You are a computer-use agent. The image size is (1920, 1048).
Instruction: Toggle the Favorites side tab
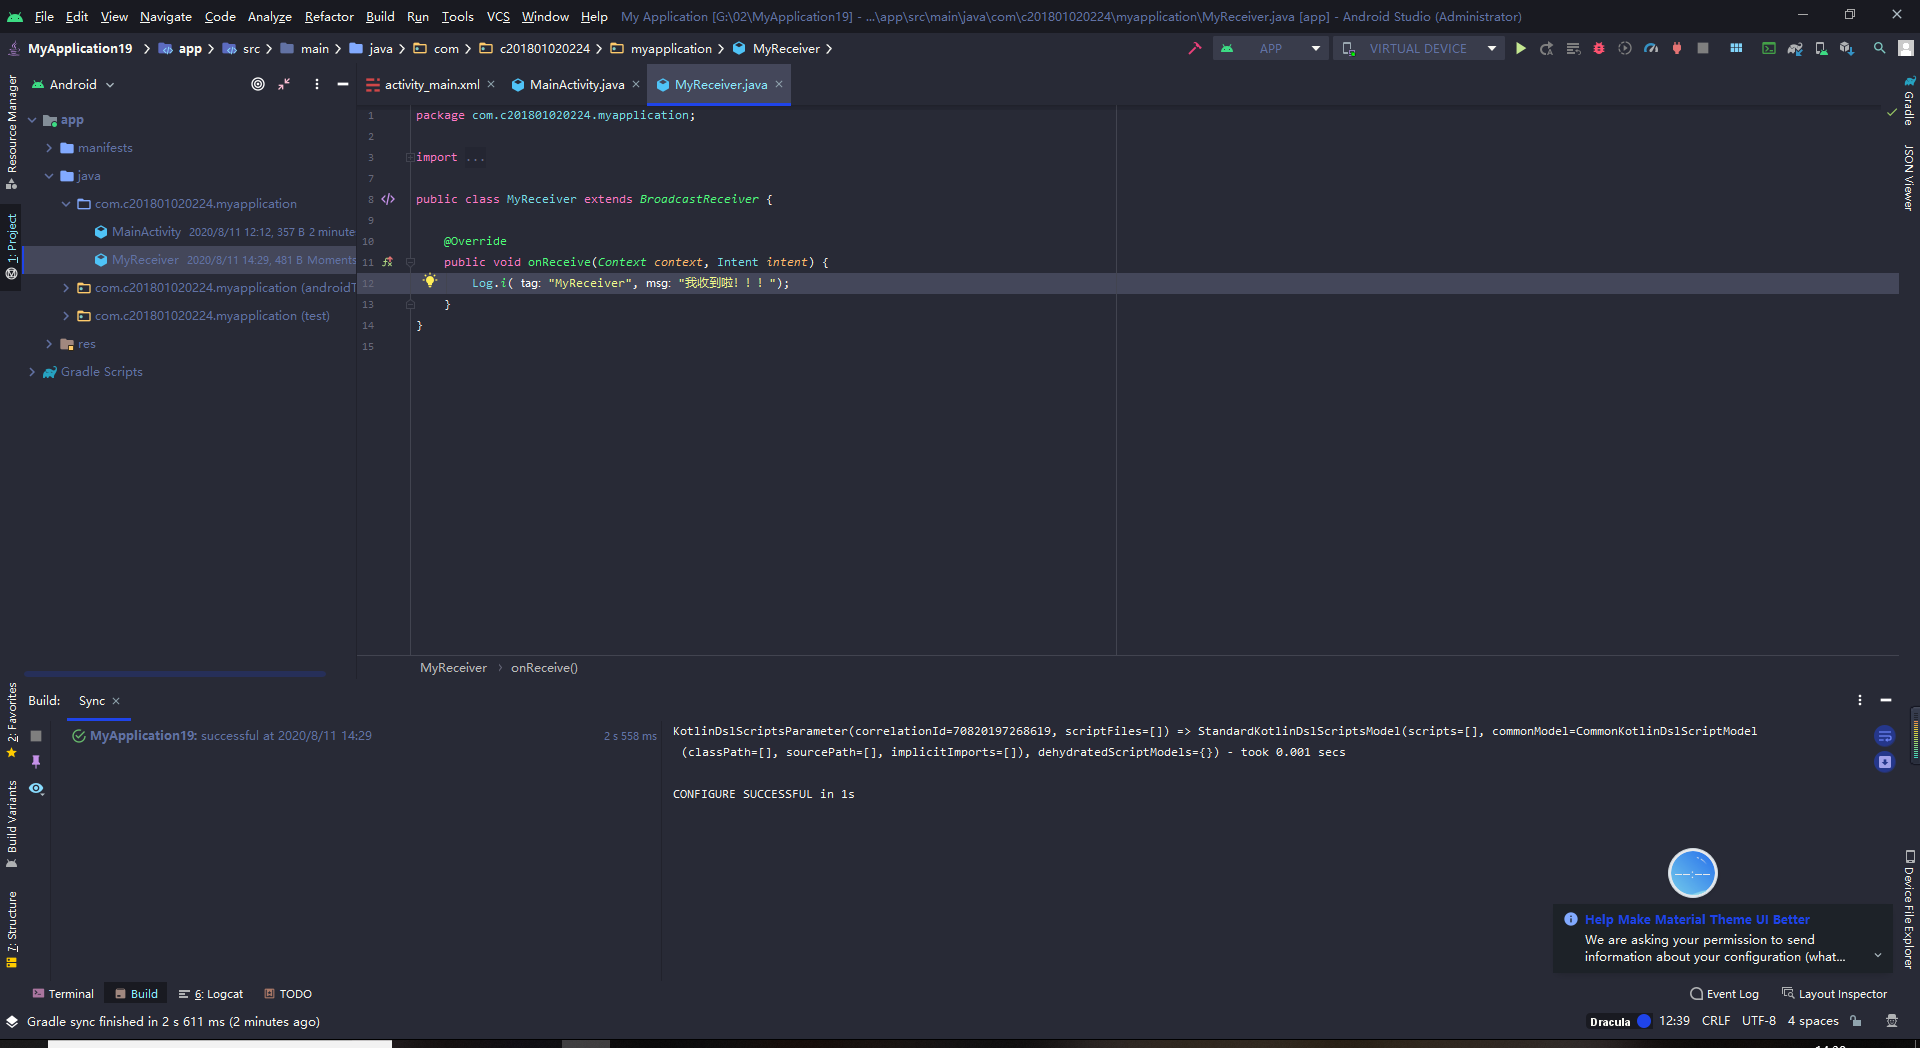11,720
